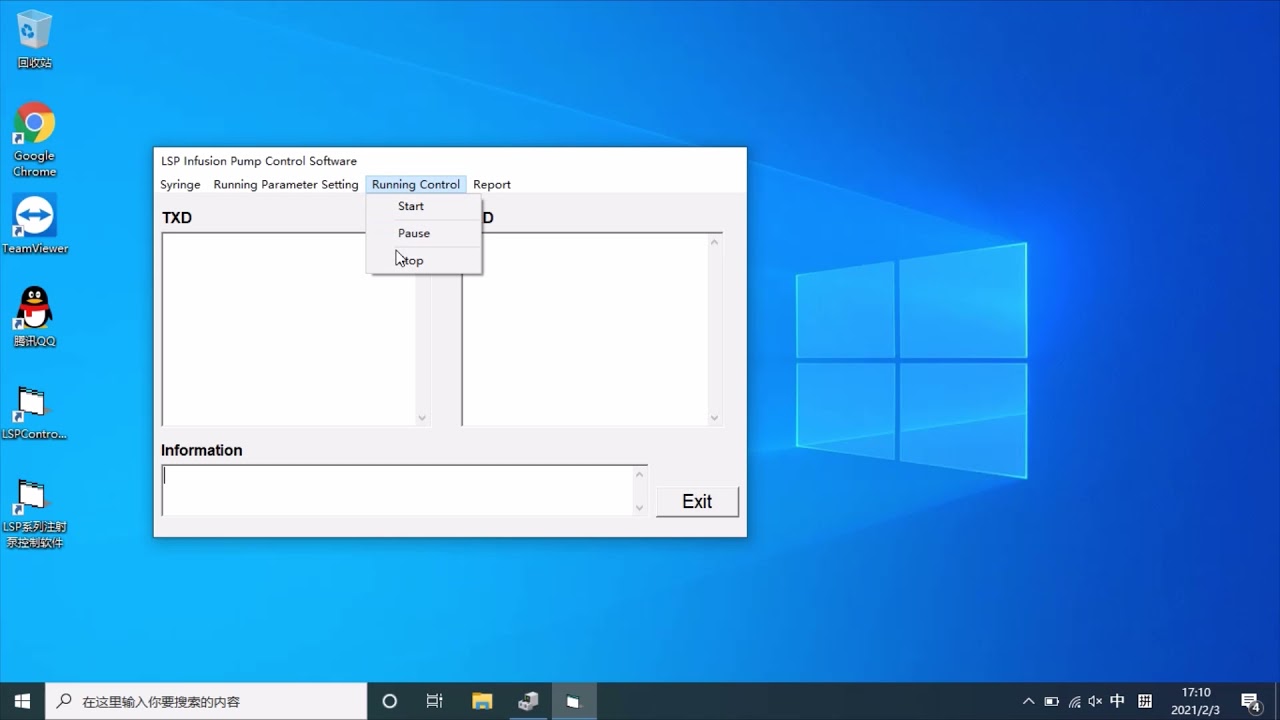Open the Recycle Bin desktop icon

pyautogui.click(x=34, y=40)
